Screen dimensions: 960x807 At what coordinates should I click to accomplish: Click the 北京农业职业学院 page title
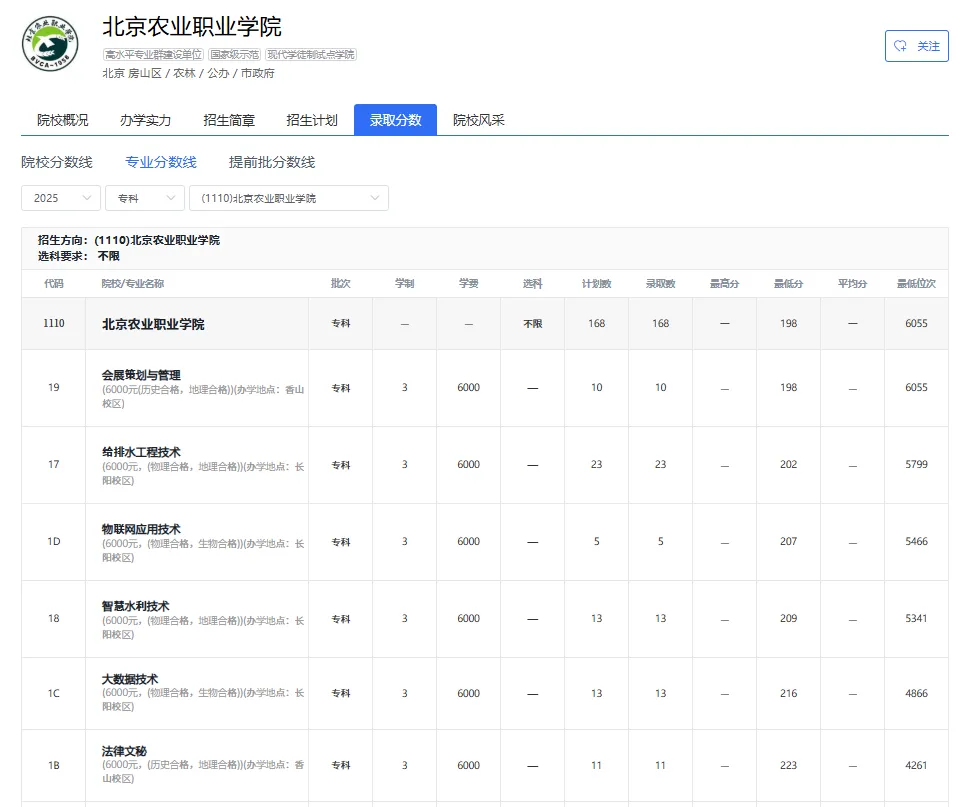(192, 27)
